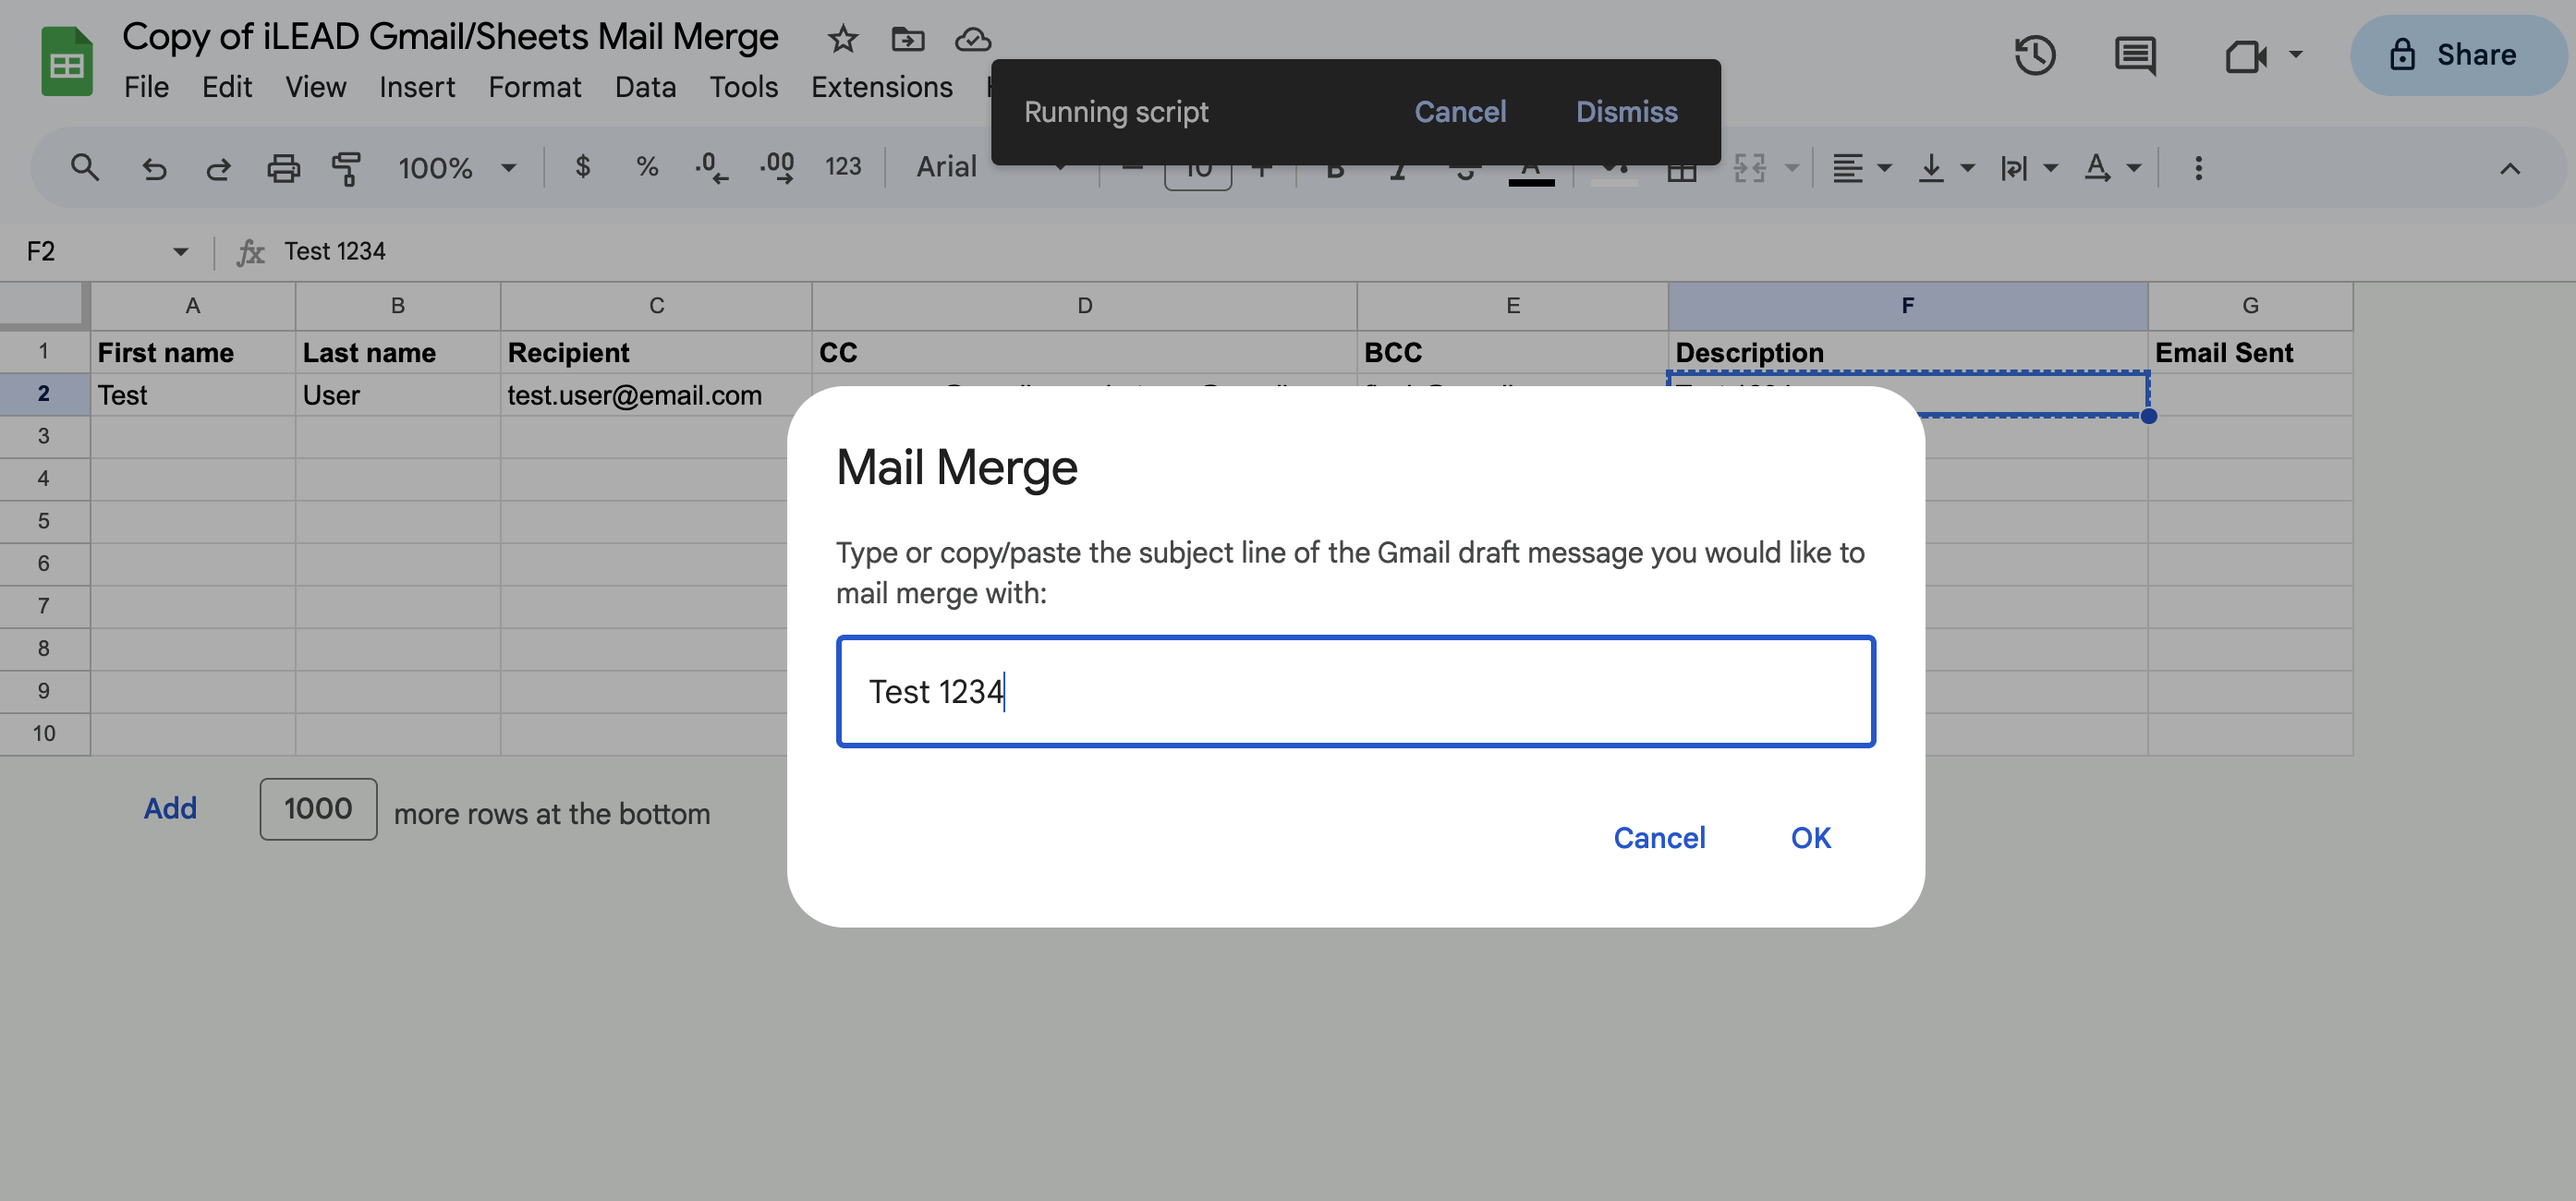Click the redo arrow icon
Image resolution: width=2576 pixels, height=1201 pixels.
point(218,168)
